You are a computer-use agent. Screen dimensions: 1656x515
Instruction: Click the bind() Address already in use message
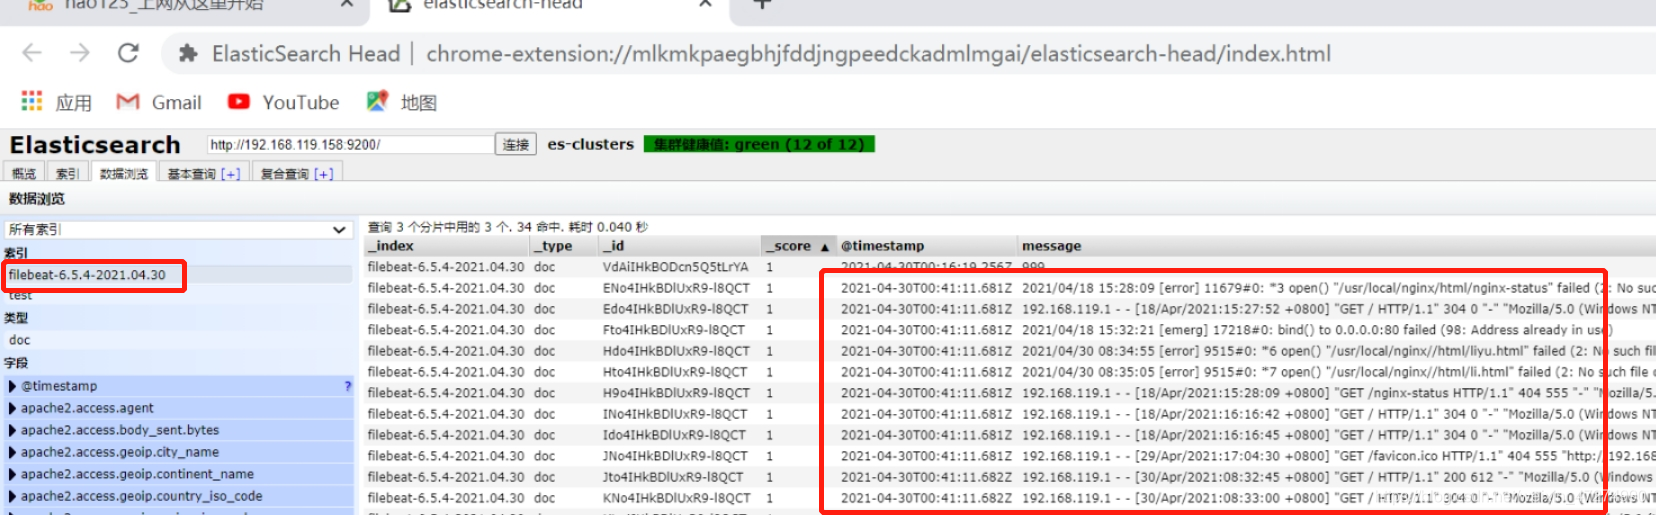pos(1317,330)
